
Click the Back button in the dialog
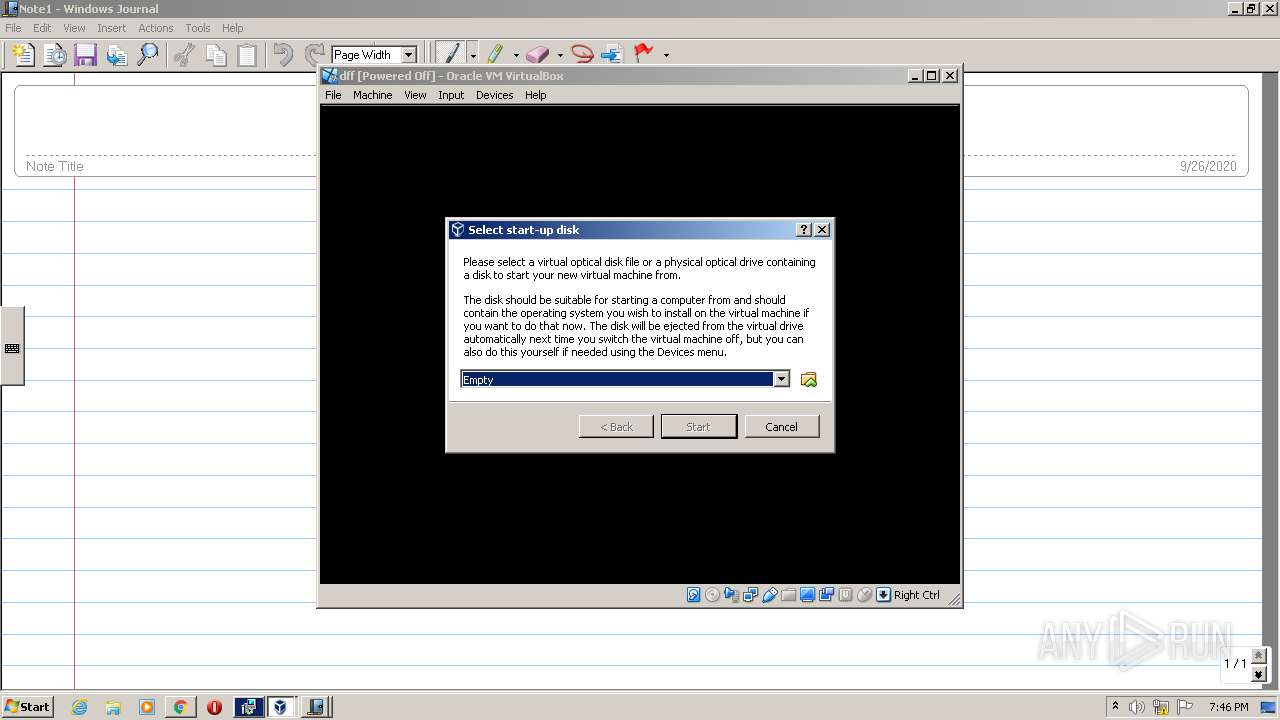click(x=616, y=426)
